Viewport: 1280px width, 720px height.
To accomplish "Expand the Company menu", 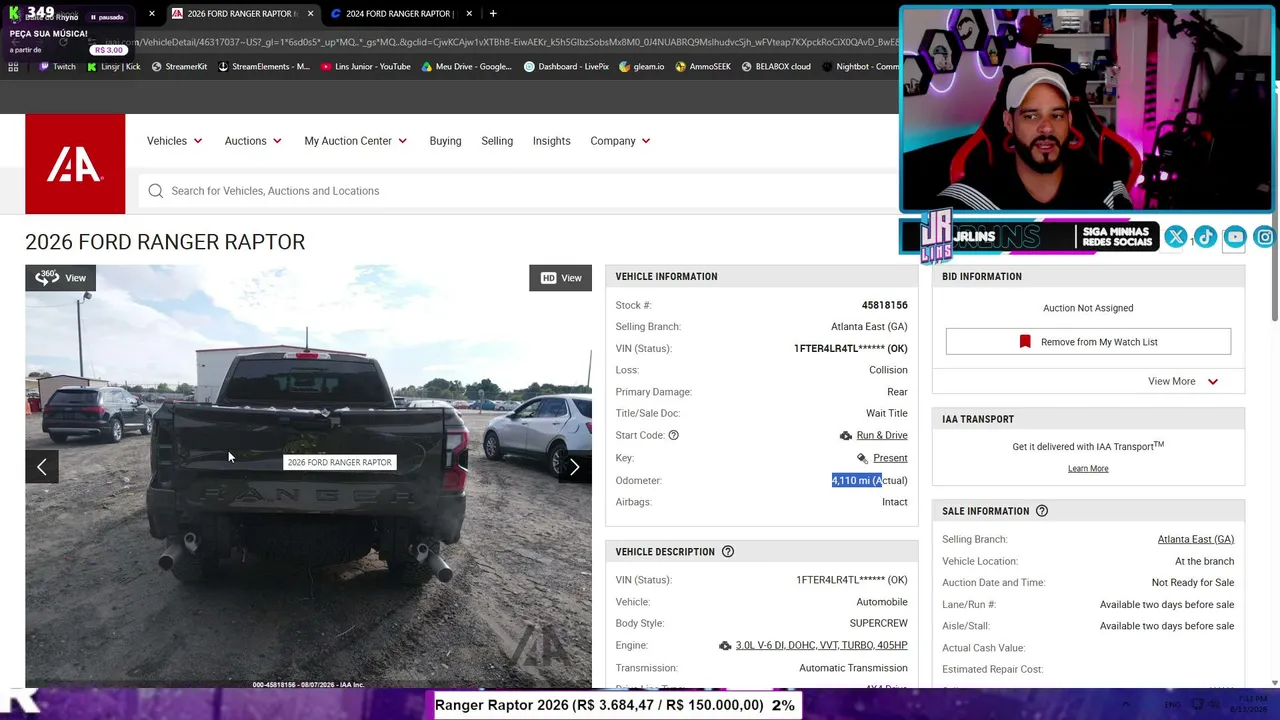I will 620,141.
